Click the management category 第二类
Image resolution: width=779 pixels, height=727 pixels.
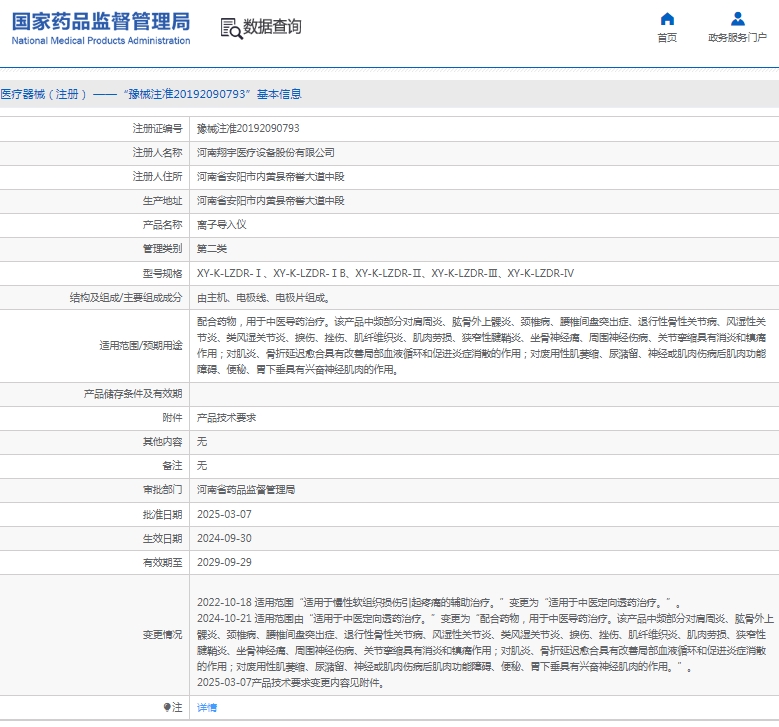click(x=212, y=249)
